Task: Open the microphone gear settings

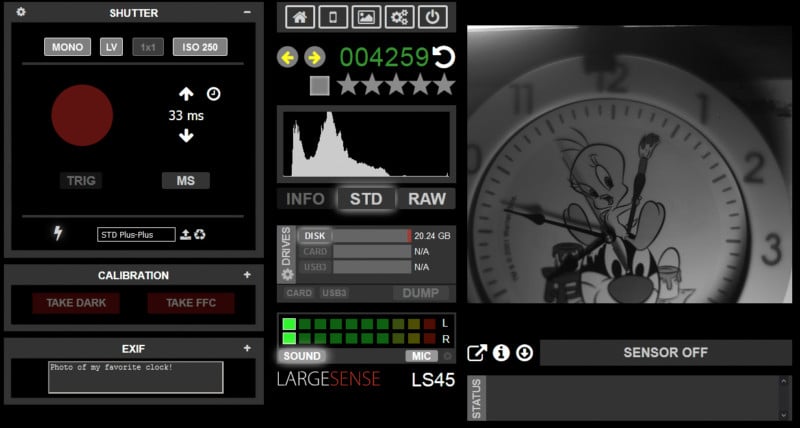Action: pyautogui.click(x=447, y=356)
